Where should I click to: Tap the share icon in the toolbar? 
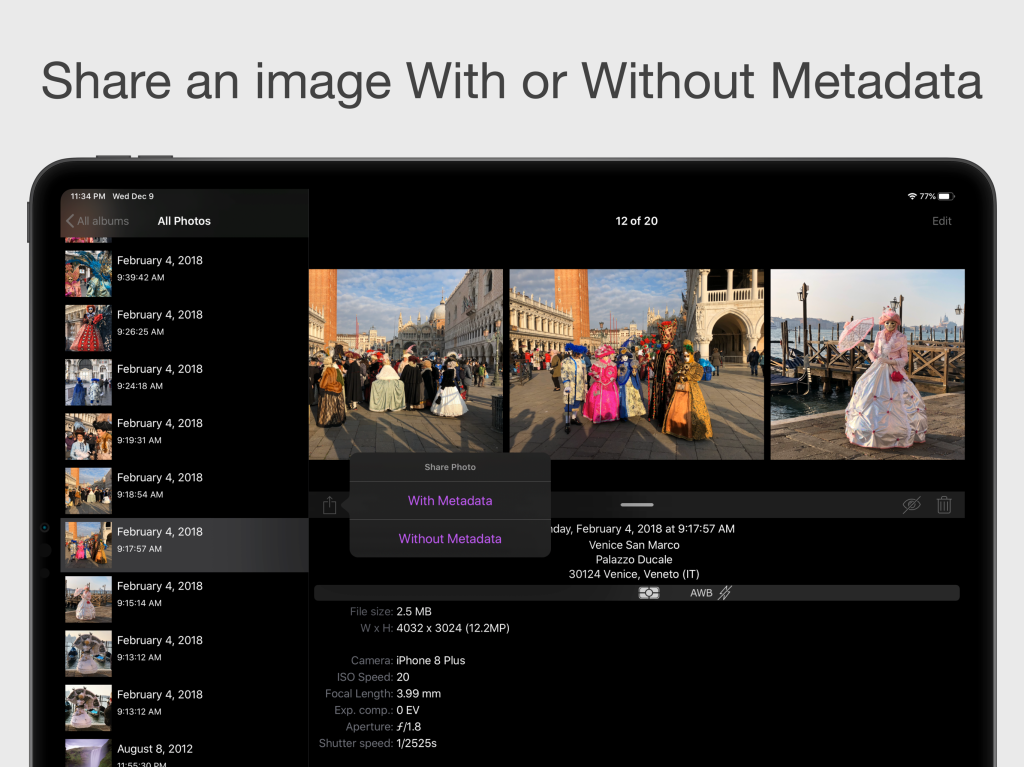tap(329, 505)
